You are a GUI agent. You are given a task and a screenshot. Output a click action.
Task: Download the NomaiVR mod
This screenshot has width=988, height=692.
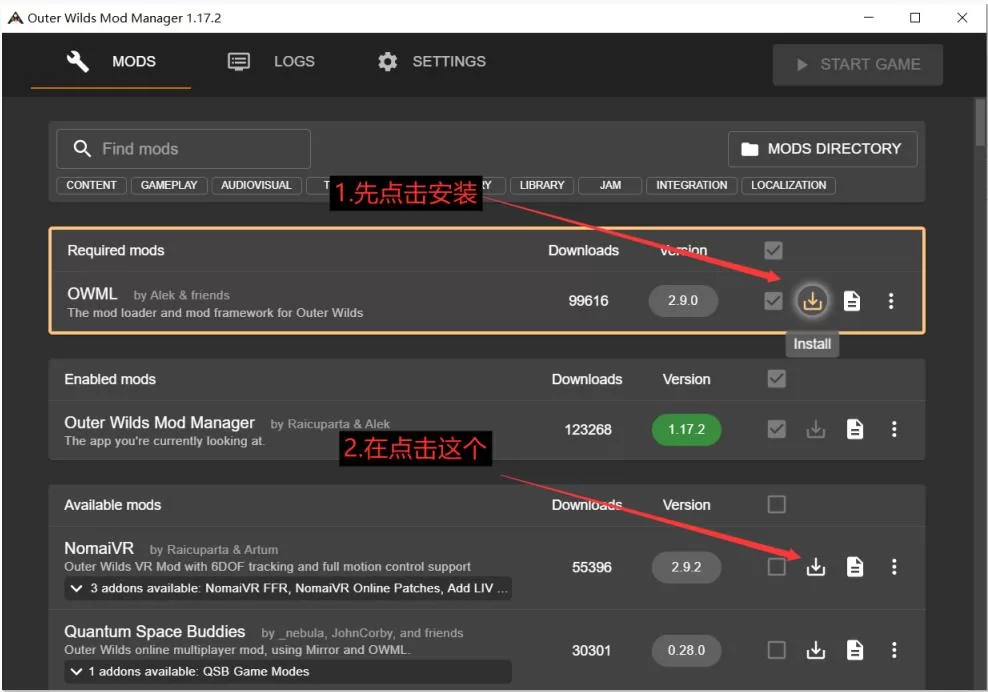(816, 567)
